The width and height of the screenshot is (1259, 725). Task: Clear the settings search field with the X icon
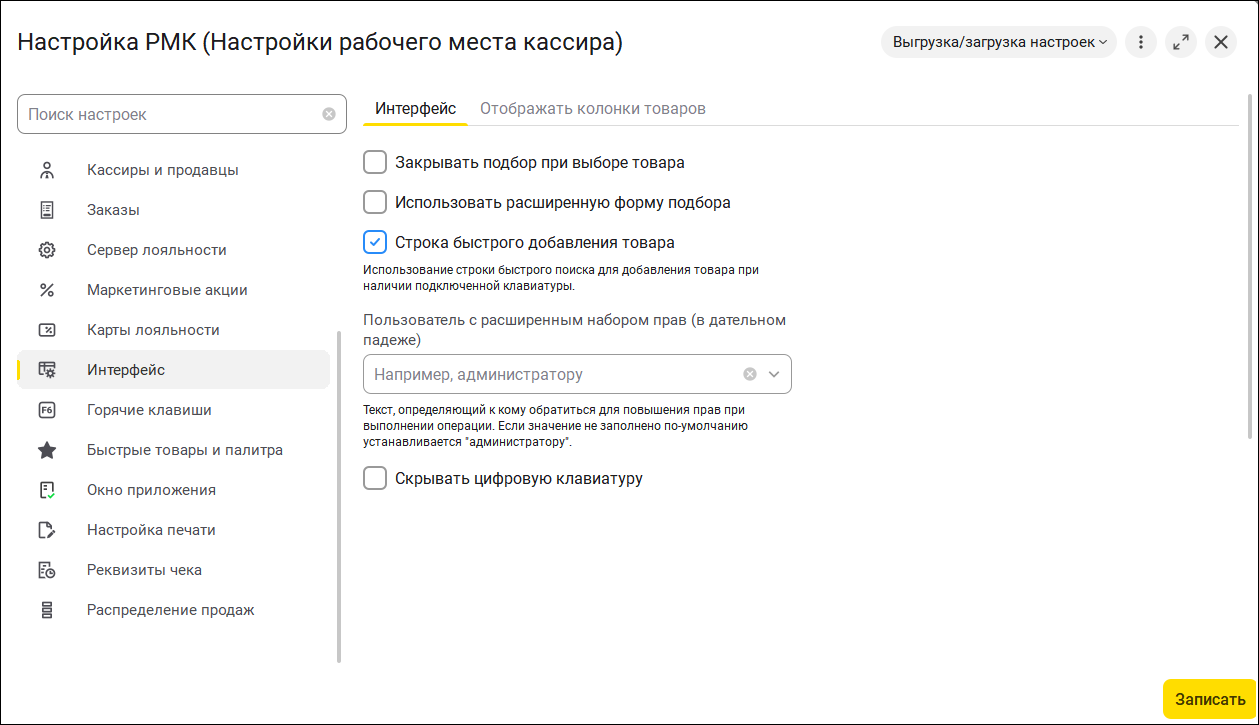(329, 114)
